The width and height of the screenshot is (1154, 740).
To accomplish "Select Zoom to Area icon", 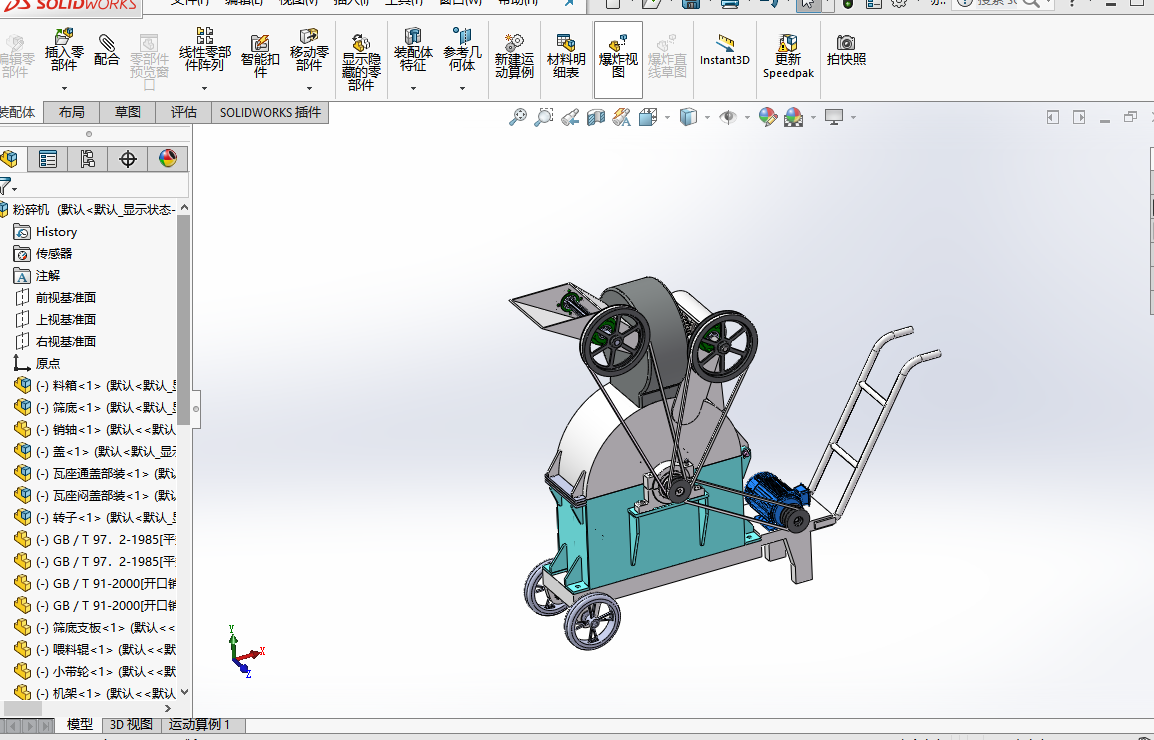I will [x=544, y=117].
